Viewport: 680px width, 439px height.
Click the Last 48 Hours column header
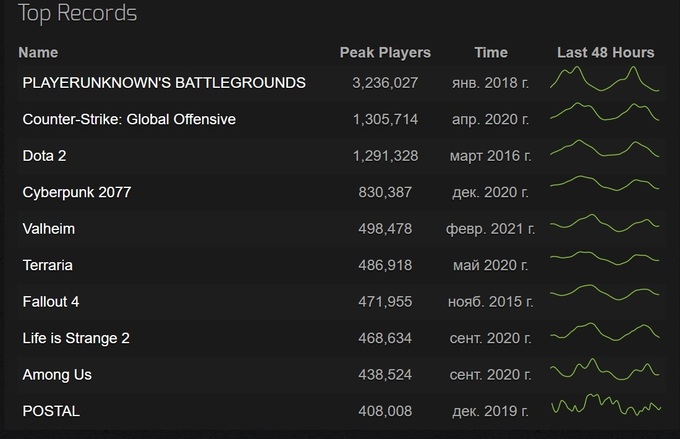(x=605, y=52)
